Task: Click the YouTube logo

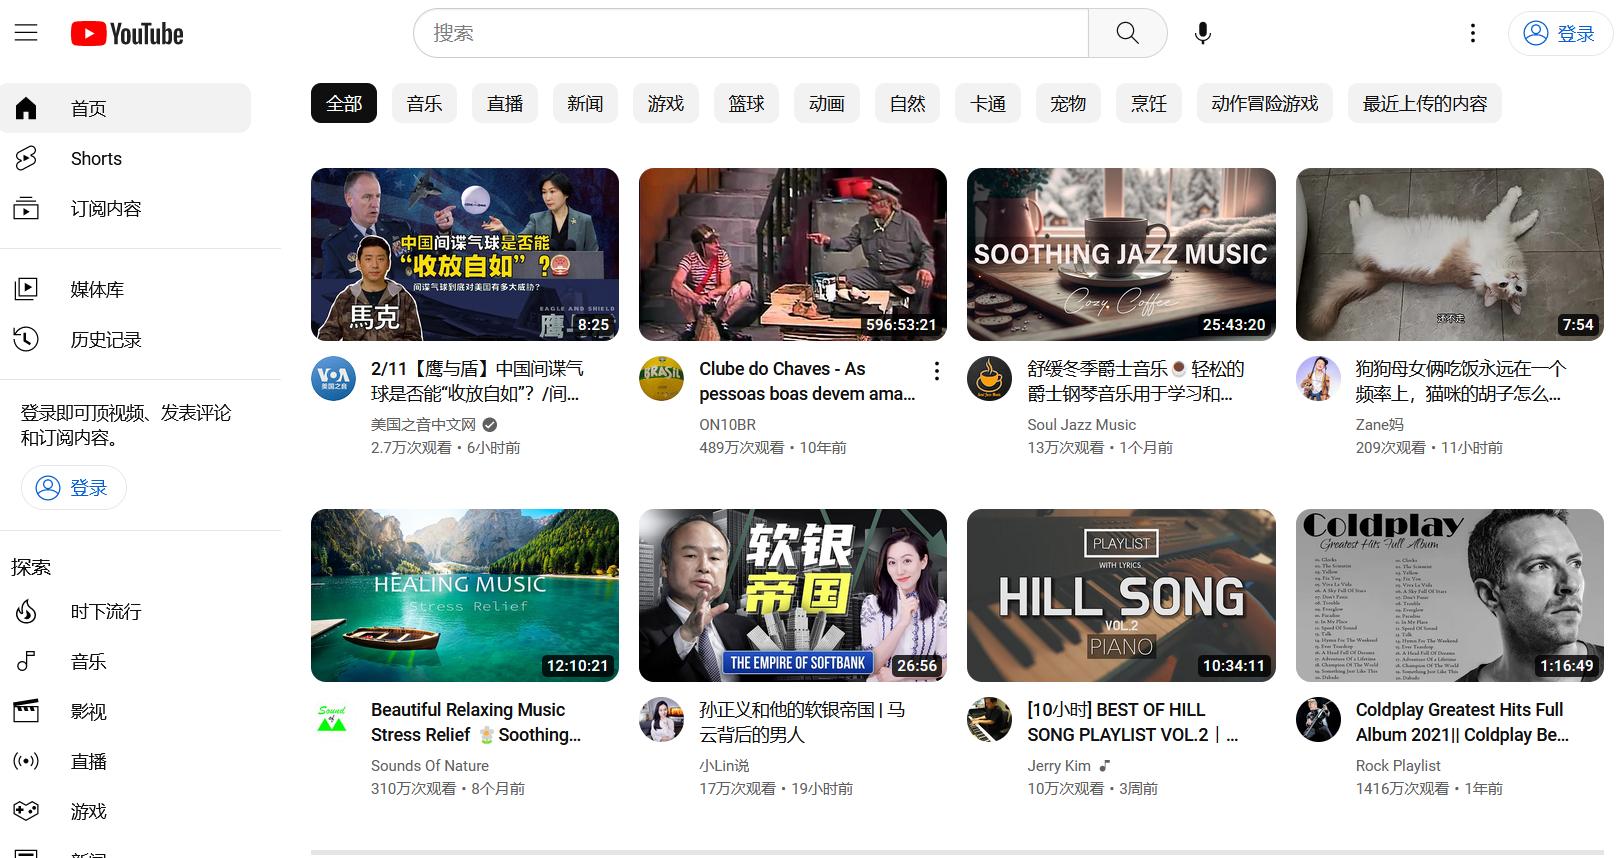Action: (x=127, y=34)
